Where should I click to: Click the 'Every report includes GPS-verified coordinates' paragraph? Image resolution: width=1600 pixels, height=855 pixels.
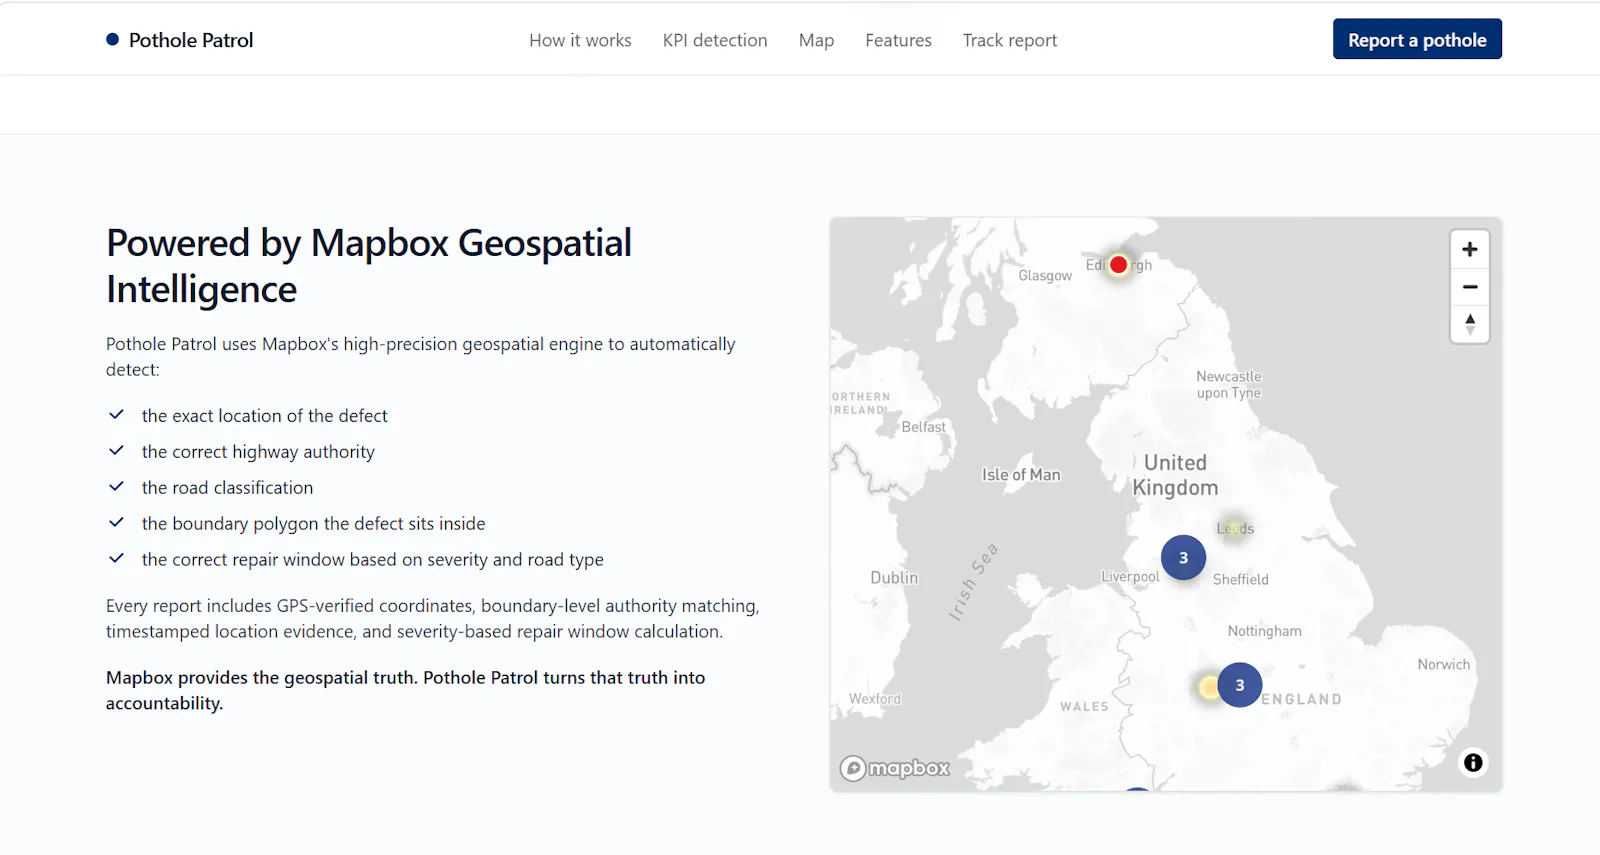pyautogui.click(x=432, y=618)
